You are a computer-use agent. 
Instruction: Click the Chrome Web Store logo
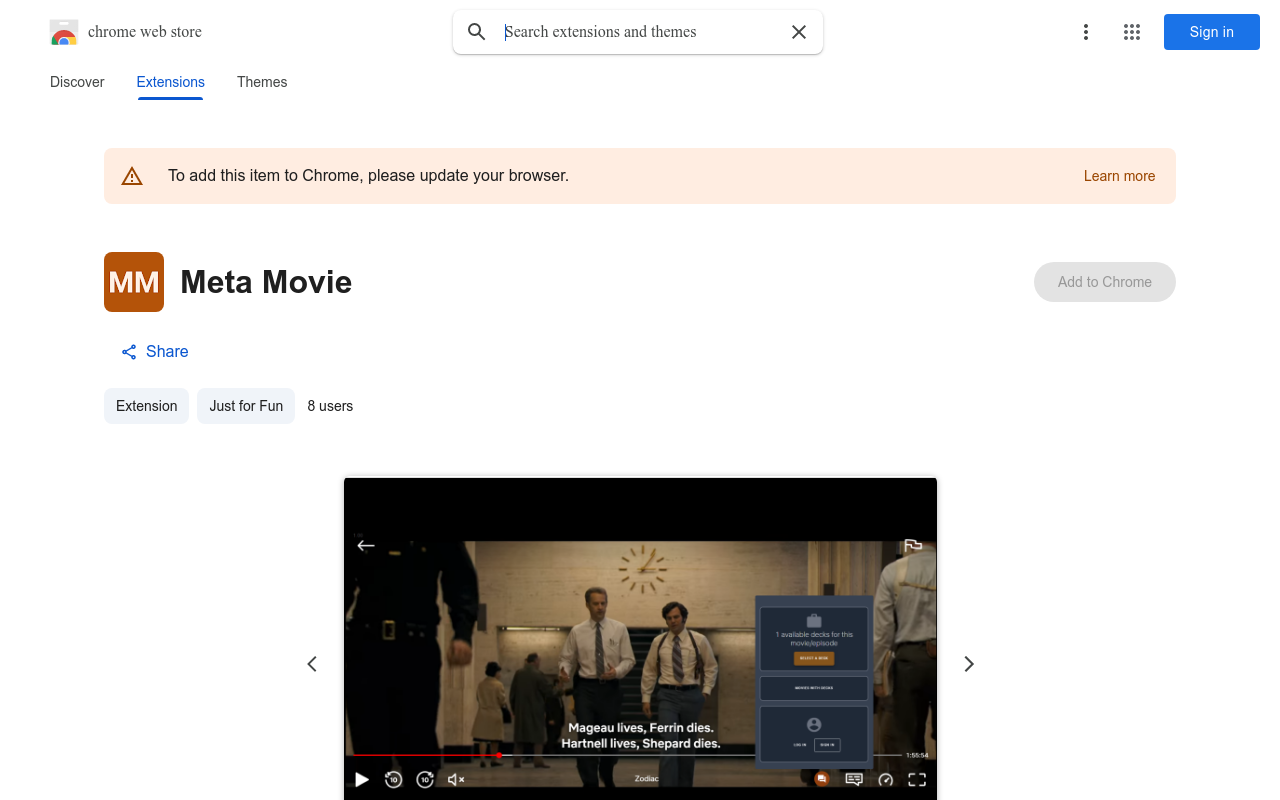[x=64, y=32]
